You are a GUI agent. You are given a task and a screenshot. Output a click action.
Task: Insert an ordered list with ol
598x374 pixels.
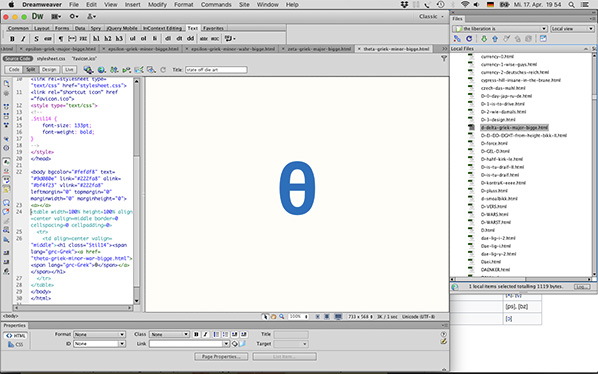click(143, 39)
